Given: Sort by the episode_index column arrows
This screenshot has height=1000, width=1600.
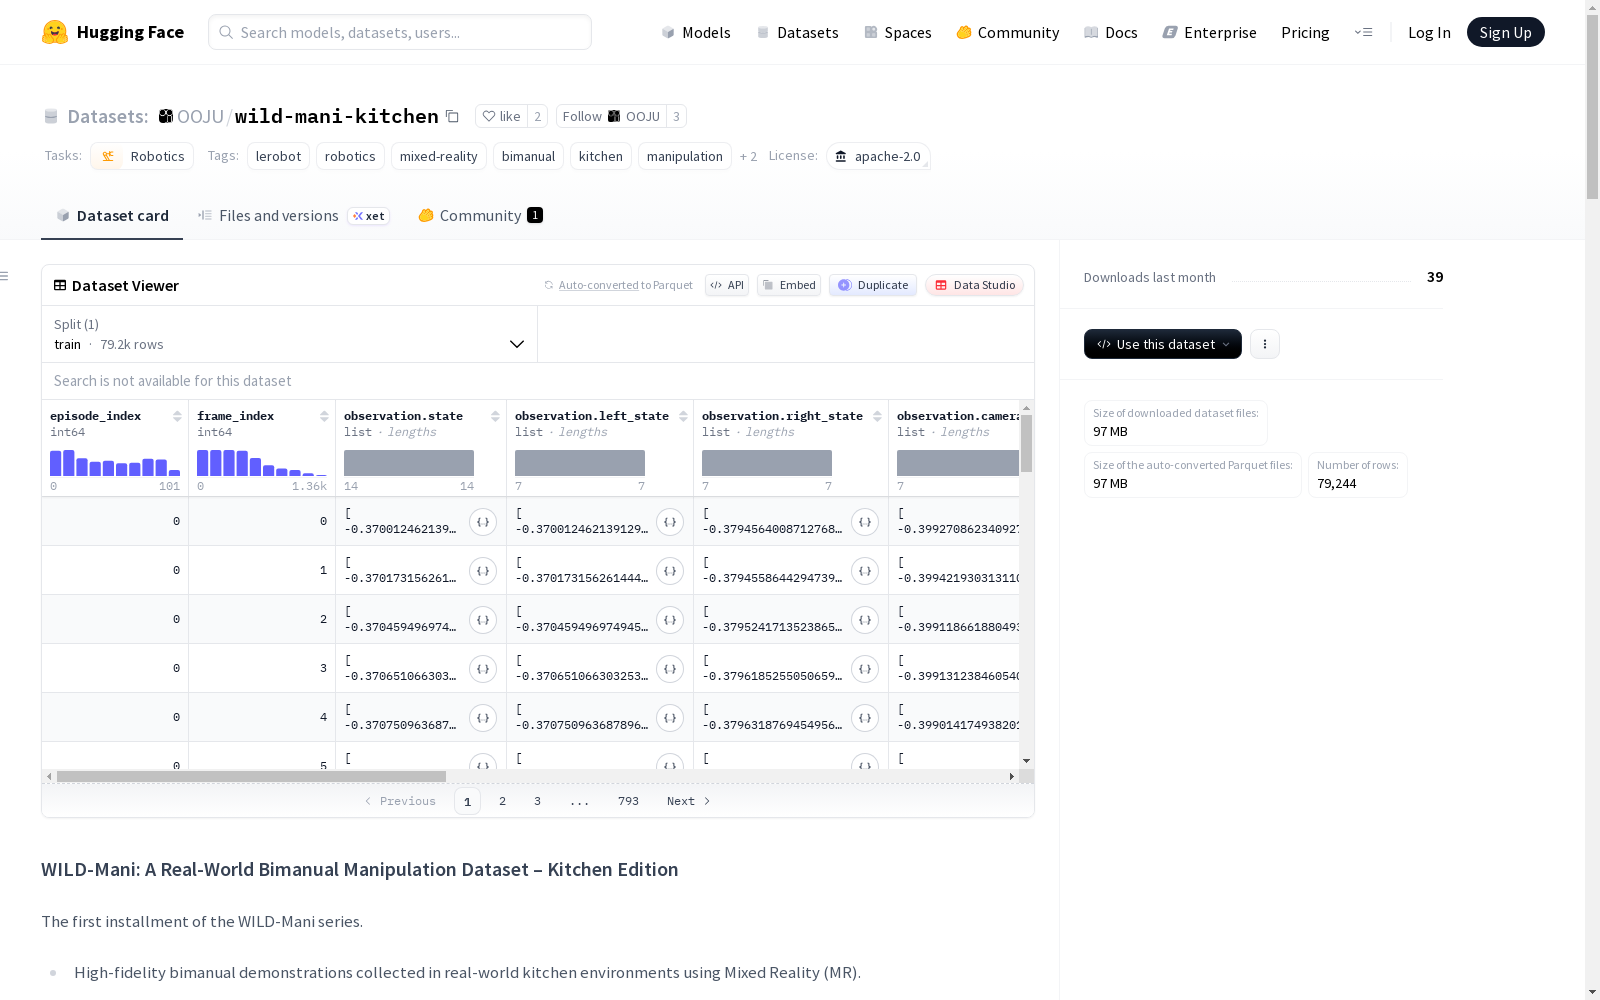Looking at the screenshot, I should tap(177, 416).
